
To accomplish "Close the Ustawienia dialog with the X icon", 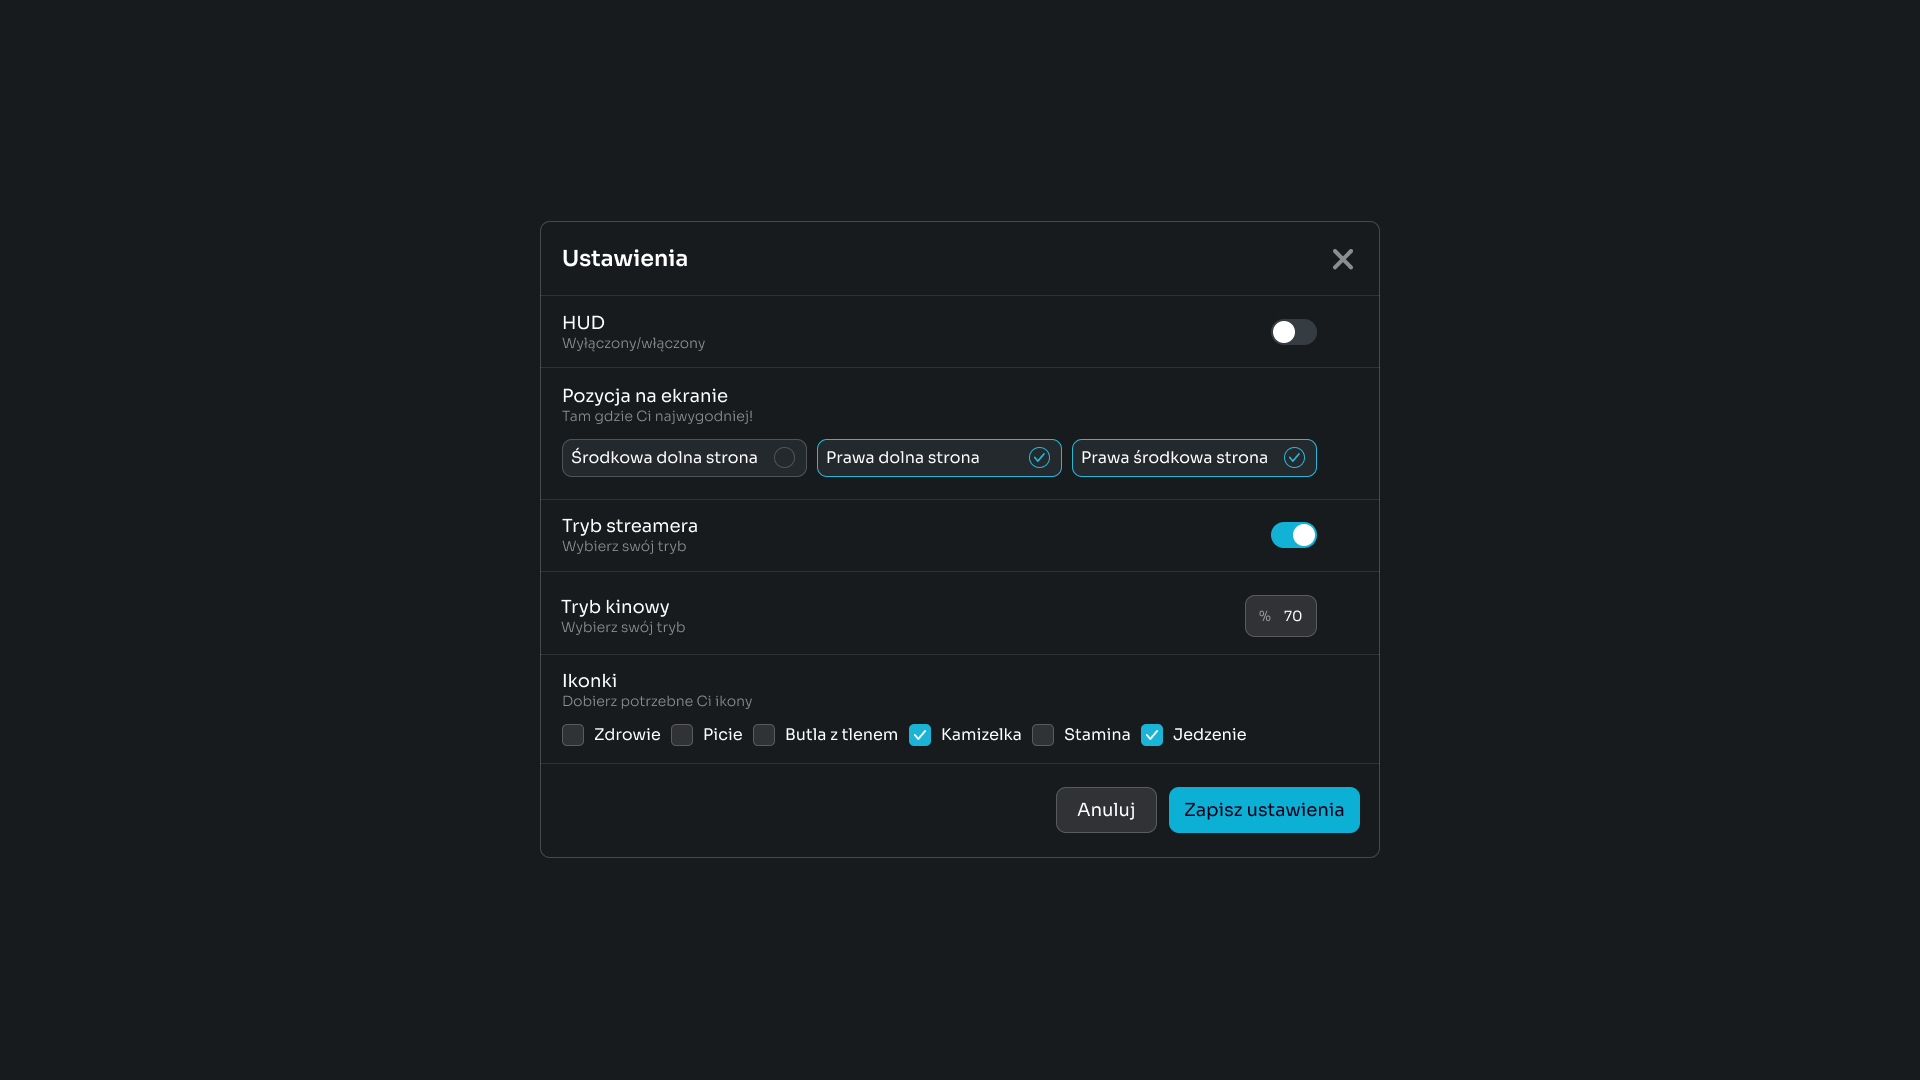I will point(1342,259).
